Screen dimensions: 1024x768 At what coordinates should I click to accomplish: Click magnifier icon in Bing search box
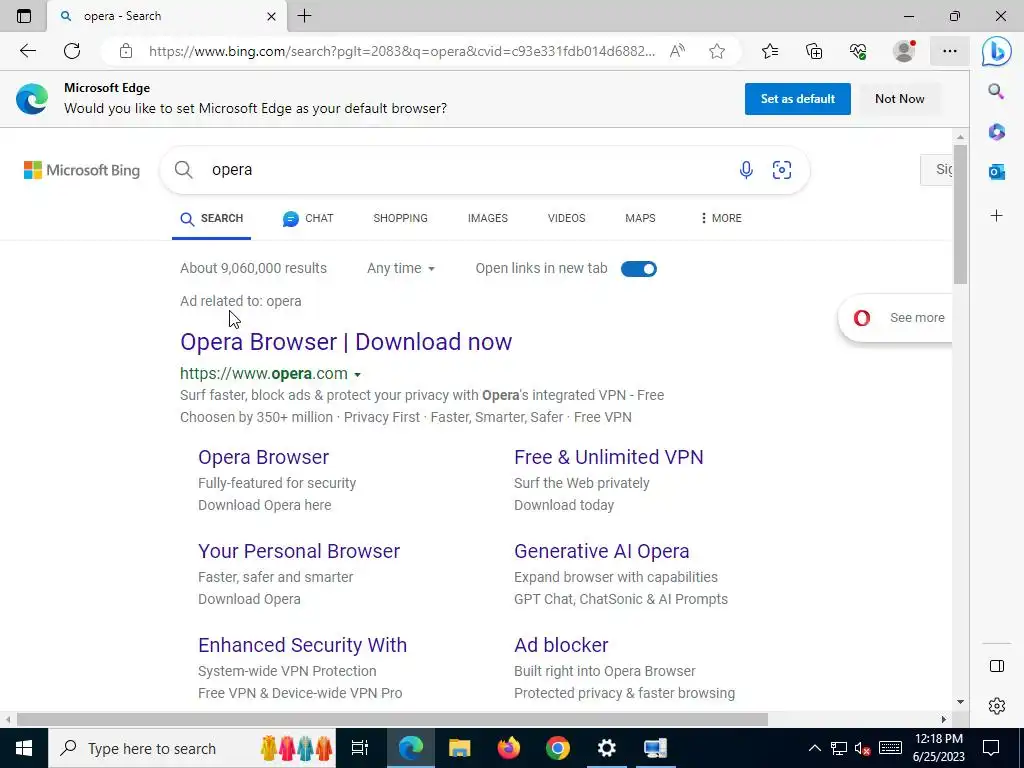[x=184, y=170]
